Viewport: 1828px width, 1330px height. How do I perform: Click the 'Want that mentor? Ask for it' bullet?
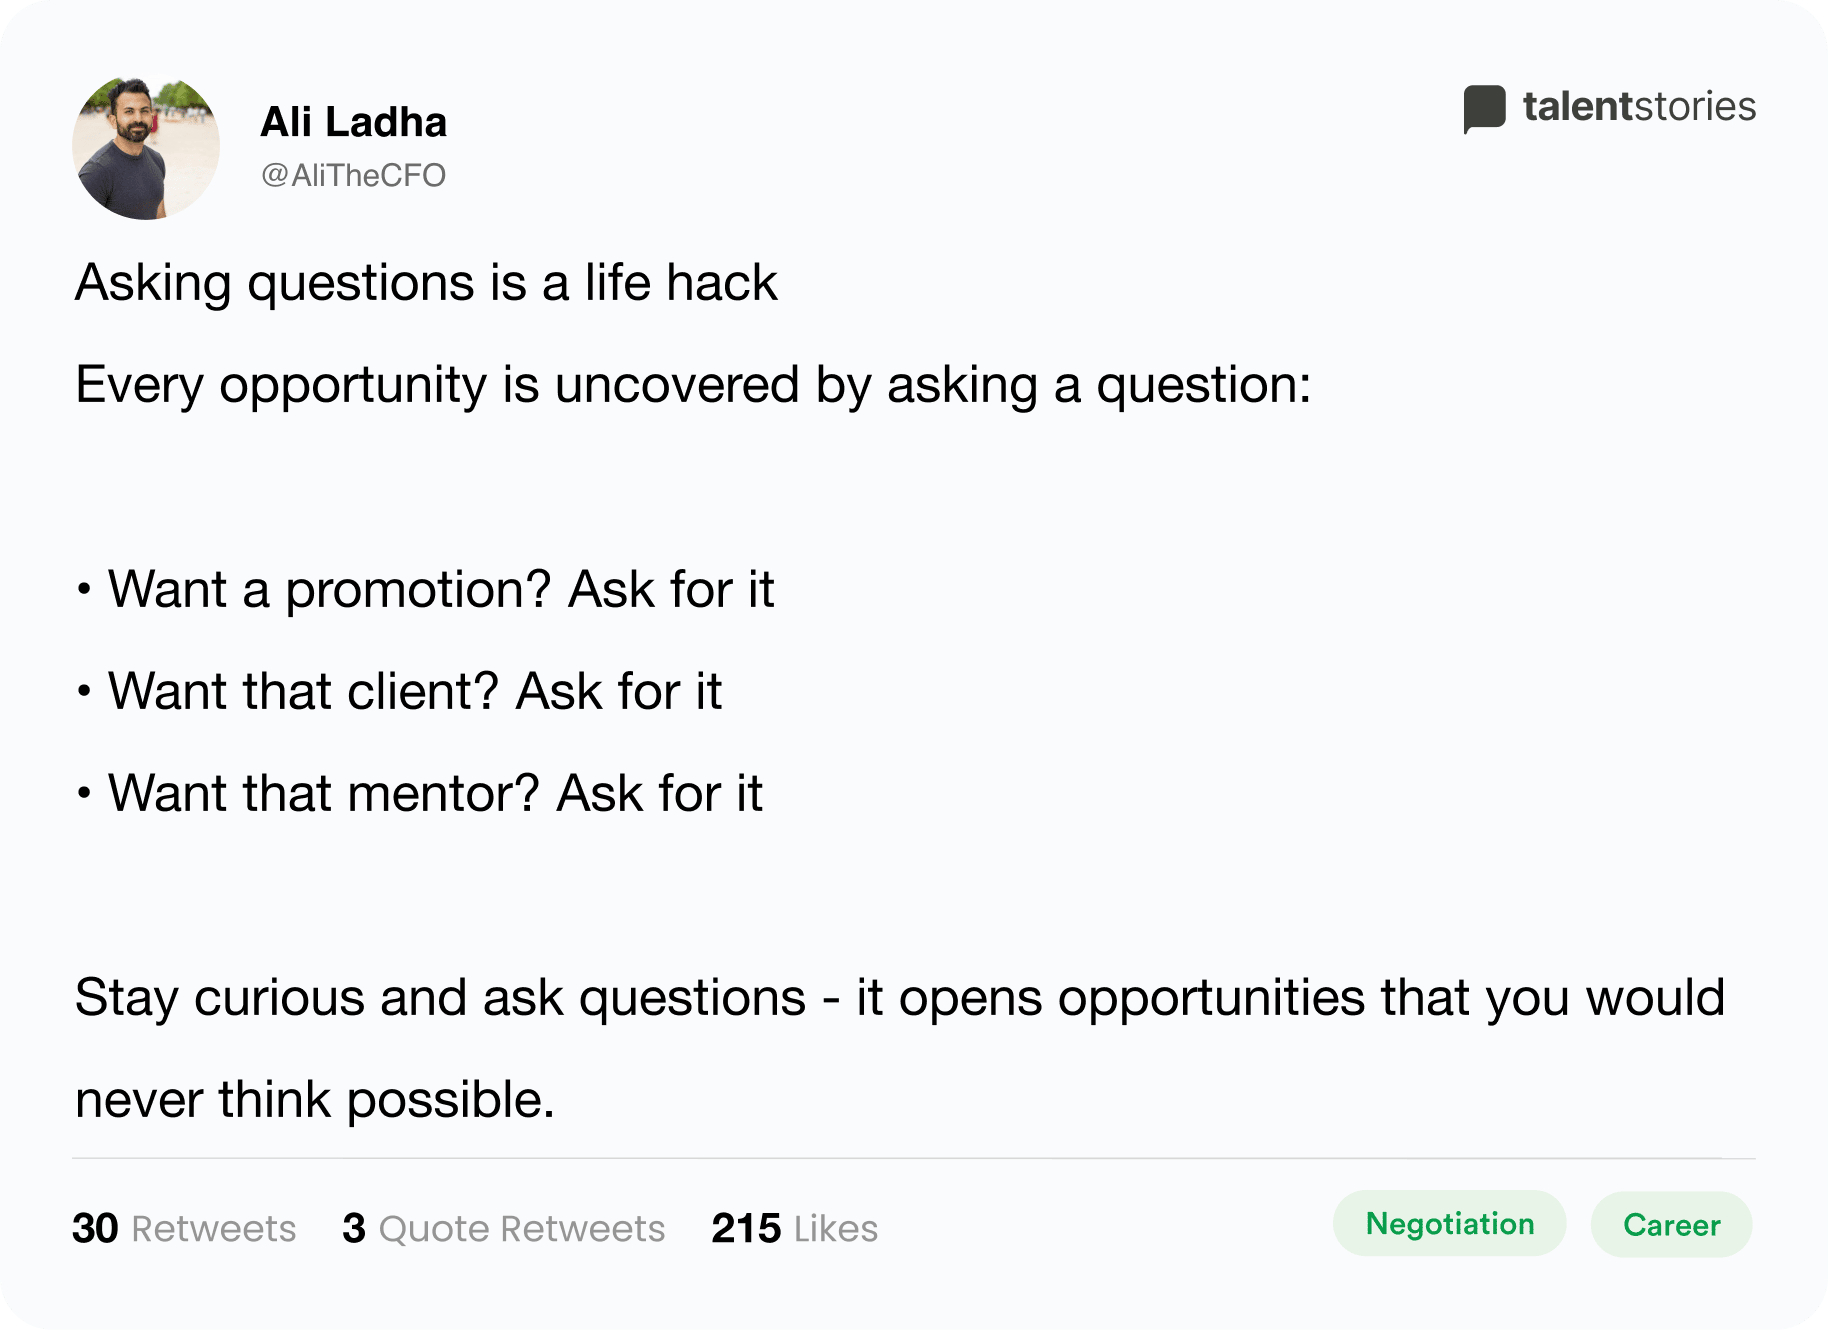(435, 793)
